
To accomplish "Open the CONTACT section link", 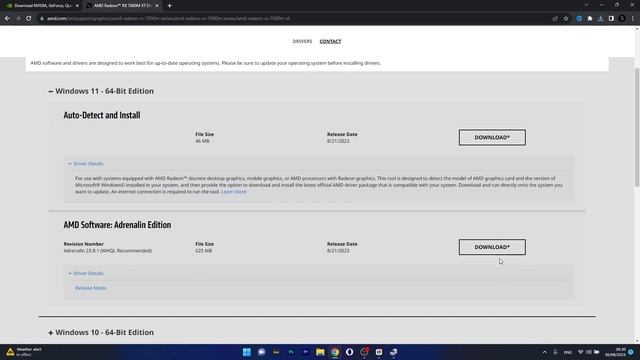I will pyautogui.click(x=330, y=41).
